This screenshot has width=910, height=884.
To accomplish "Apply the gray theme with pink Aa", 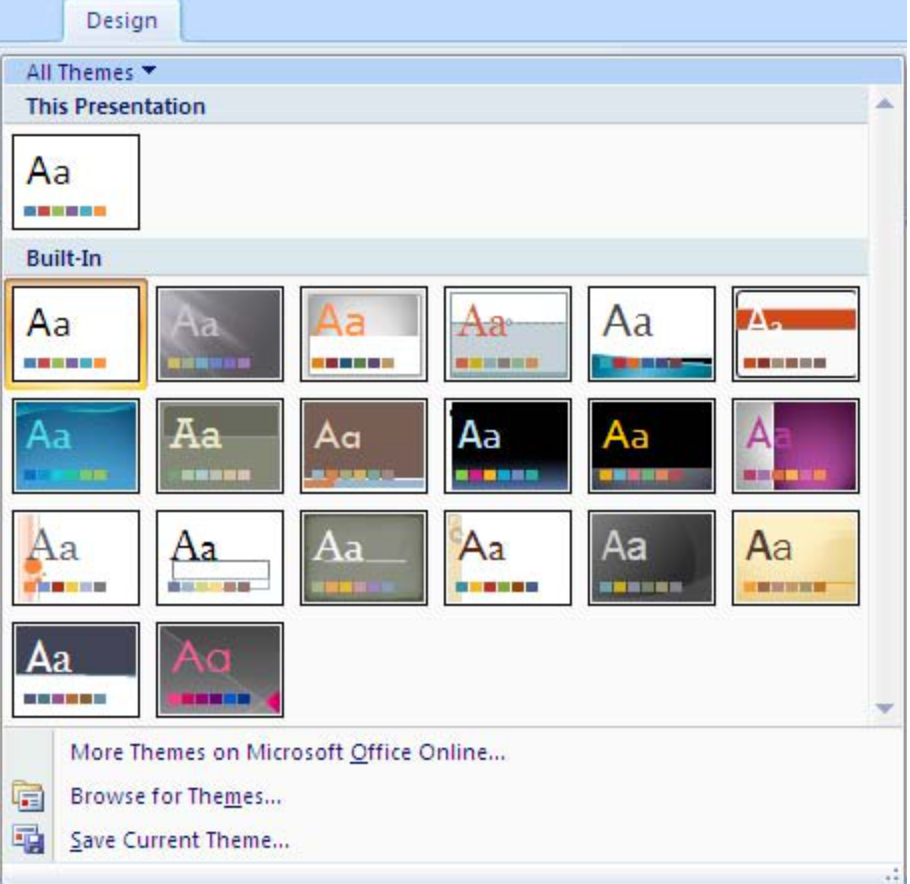I will [220, 670].
